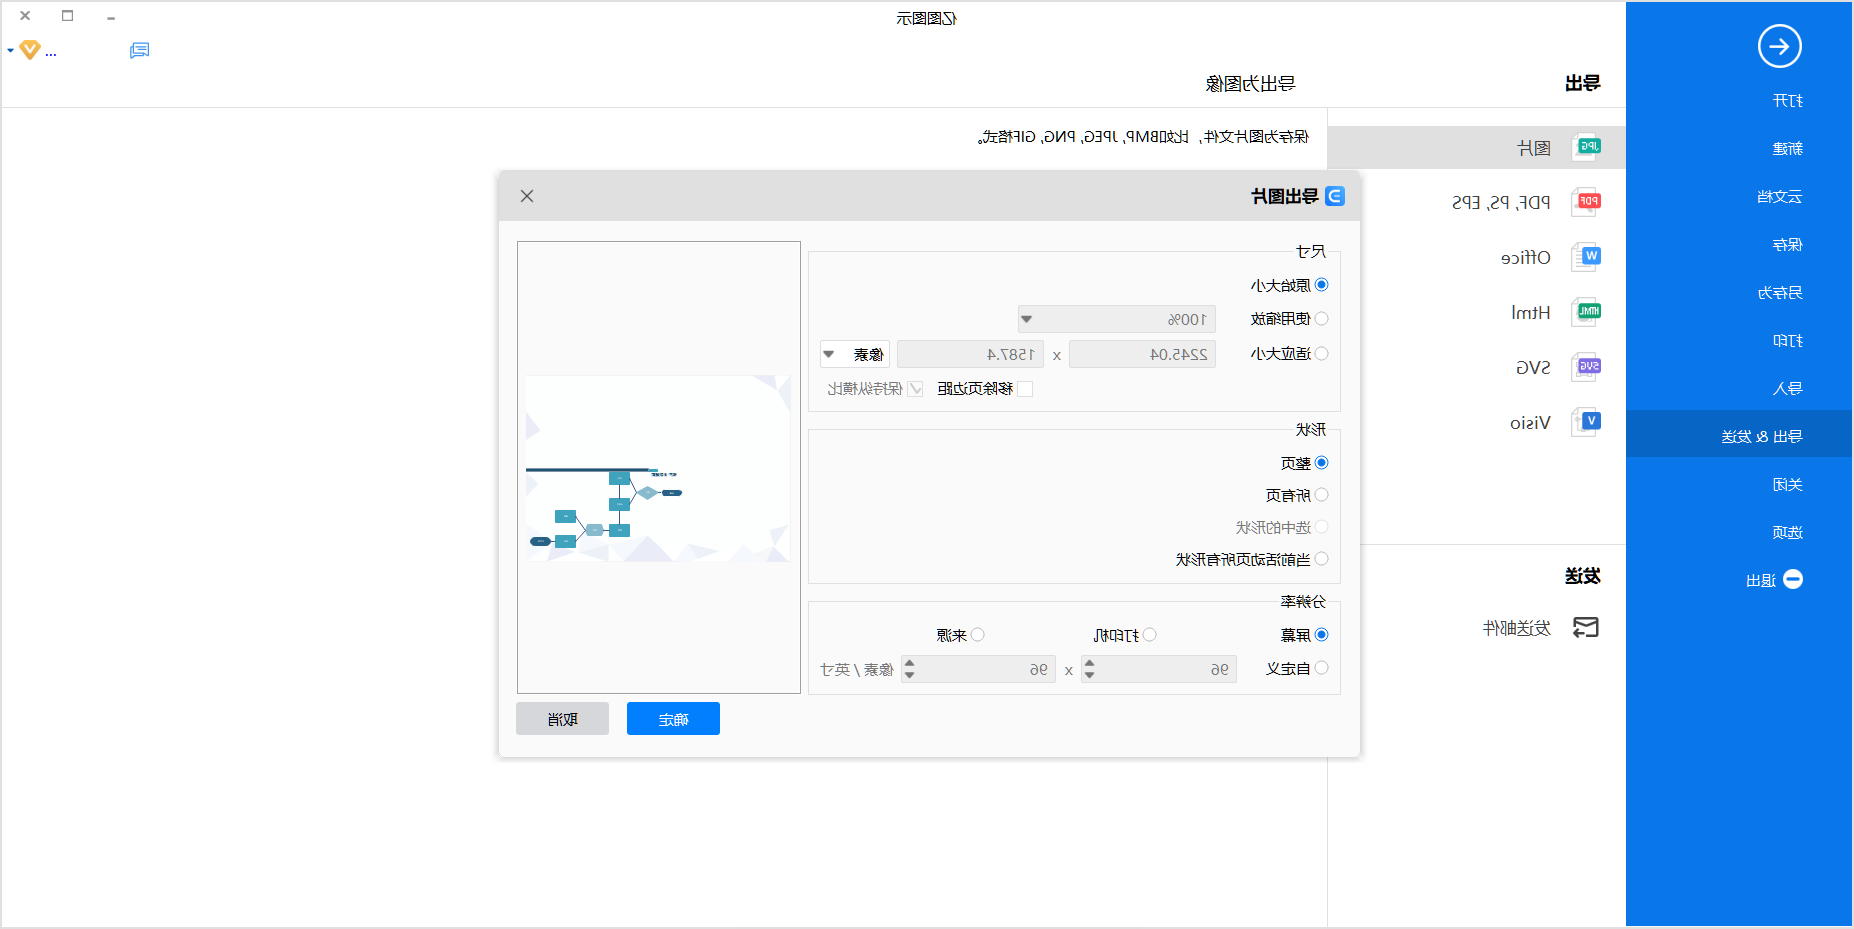Confirm export with the 确定 button
1854x929 pixels.
click(x=673, y=719)
